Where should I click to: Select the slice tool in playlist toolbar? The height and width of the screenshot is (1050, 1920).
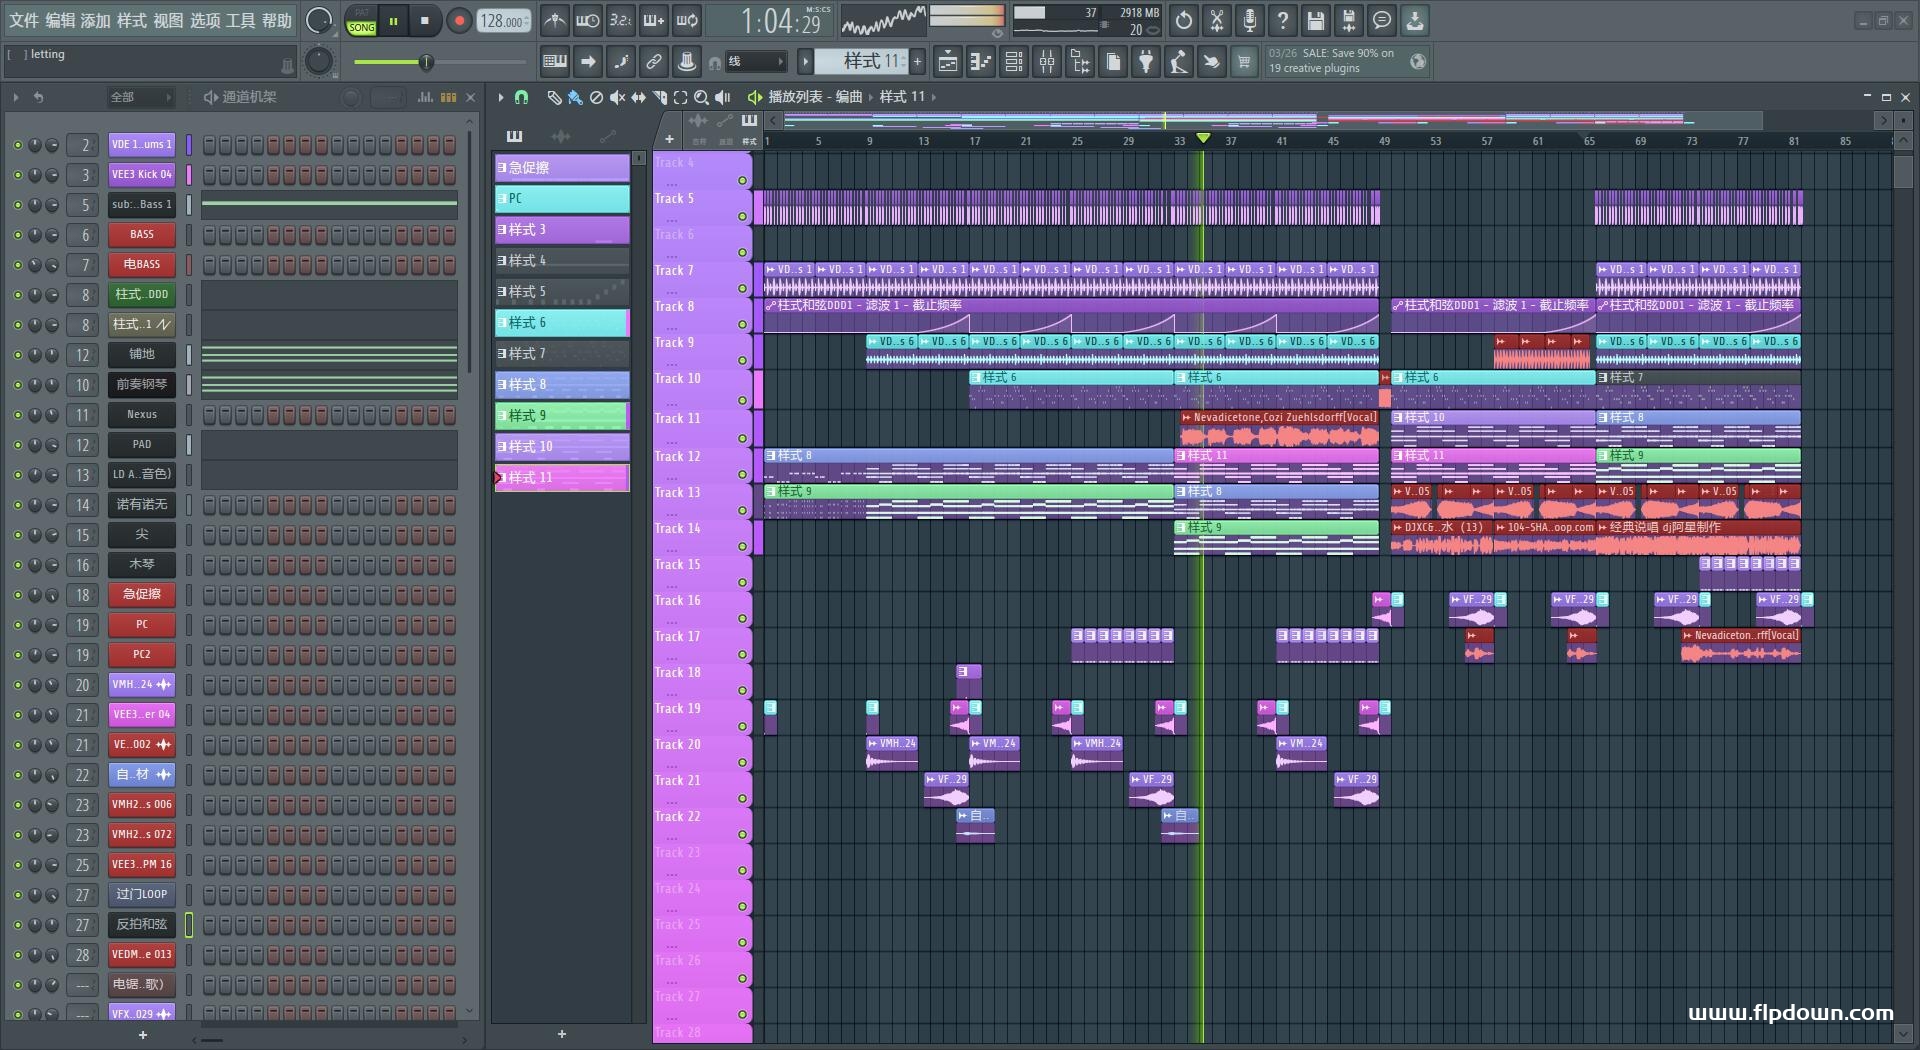[x=659, y=97]
